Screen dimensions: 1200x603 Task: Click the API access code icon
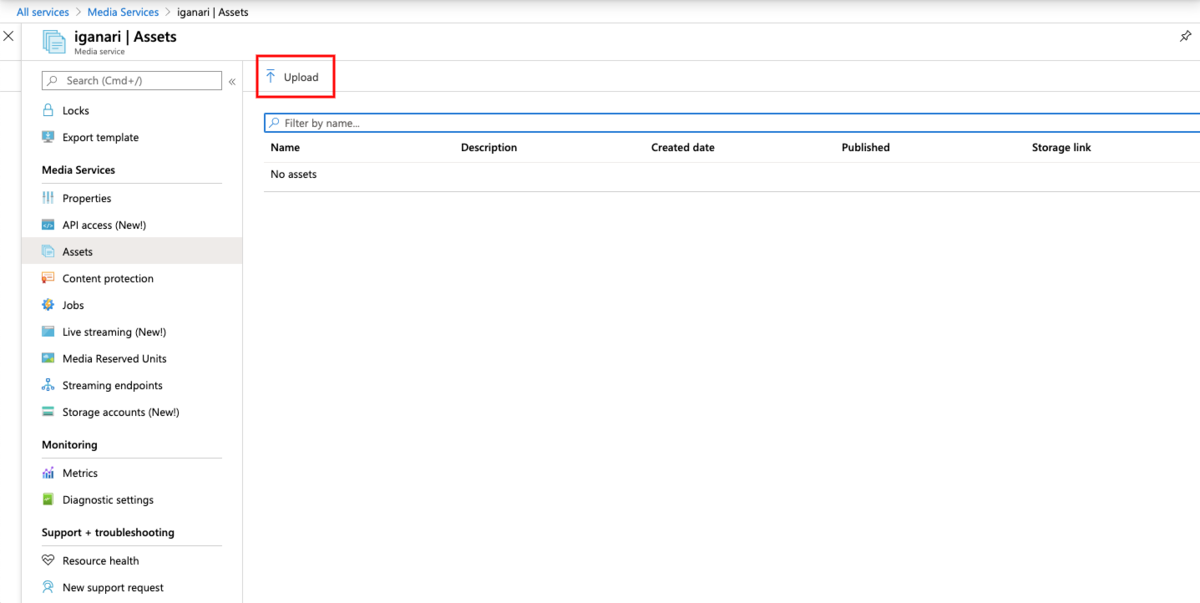[48, 225]
